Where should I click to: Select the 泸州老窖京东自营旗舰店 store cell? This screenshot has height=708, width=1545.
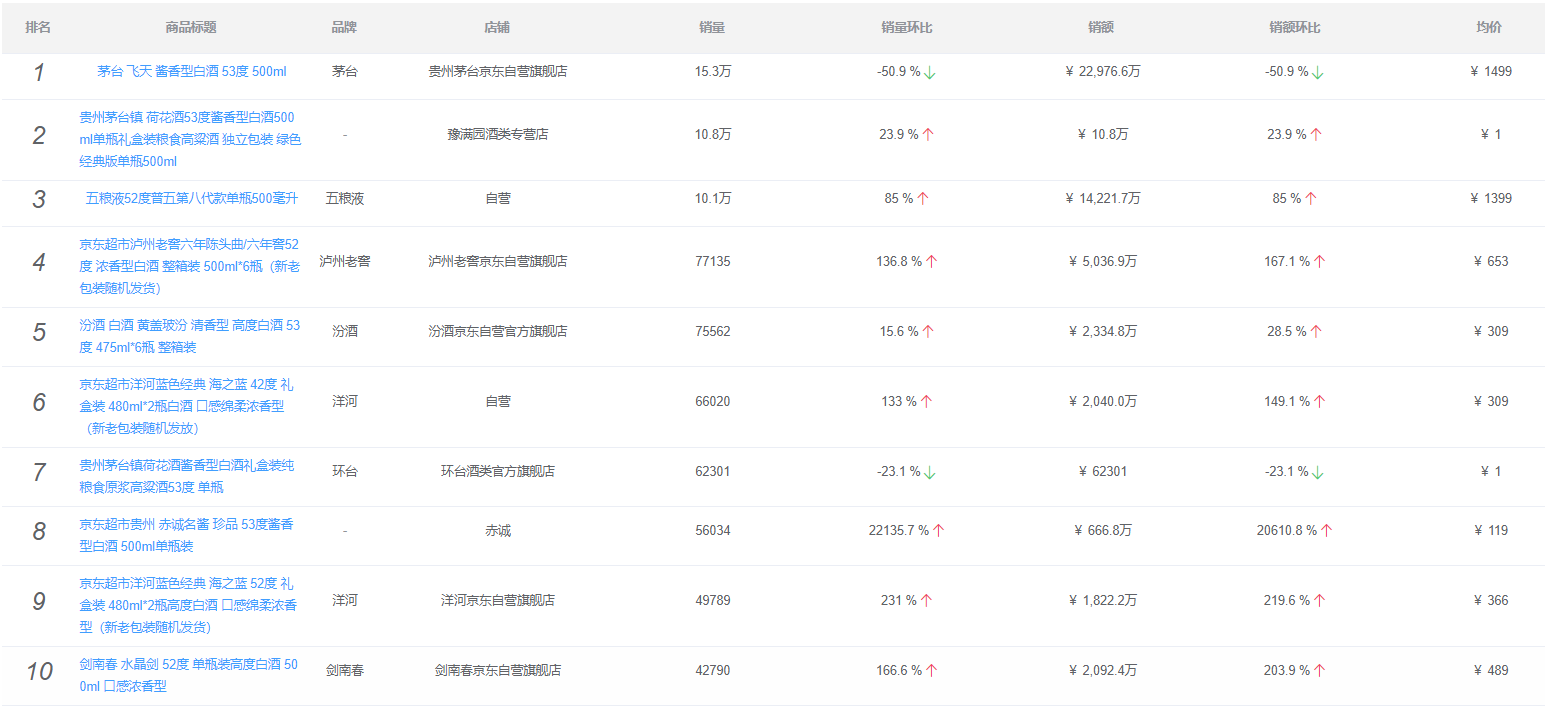point(497,261)
